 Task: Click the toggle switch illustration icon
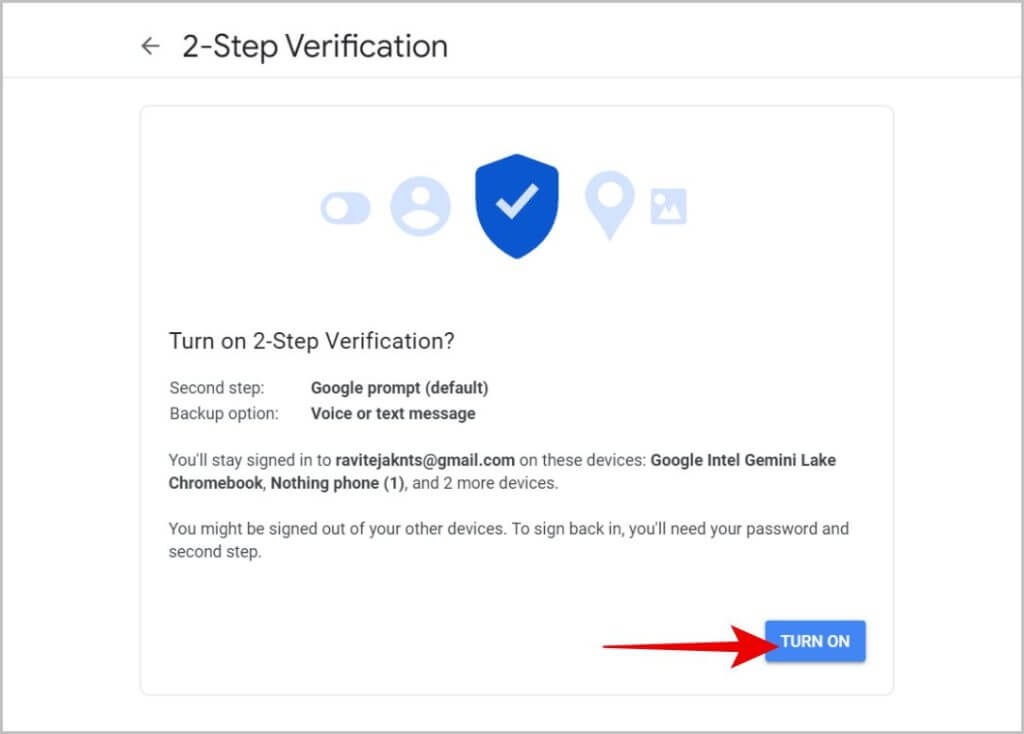(x=345, y=208)
